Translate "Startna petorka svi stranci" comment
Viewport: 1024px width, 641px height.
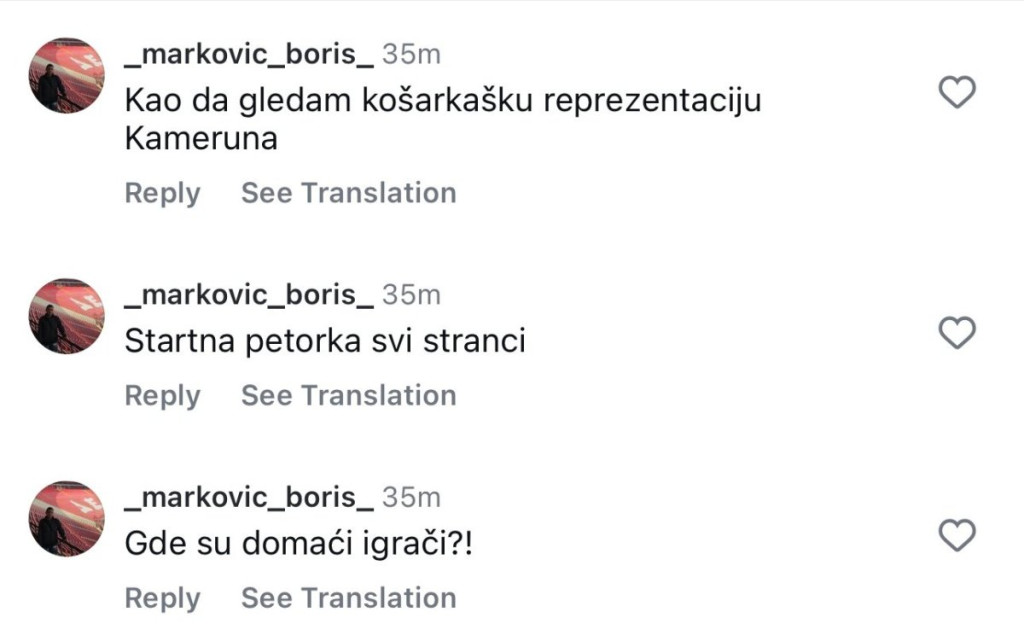point(348,396)
